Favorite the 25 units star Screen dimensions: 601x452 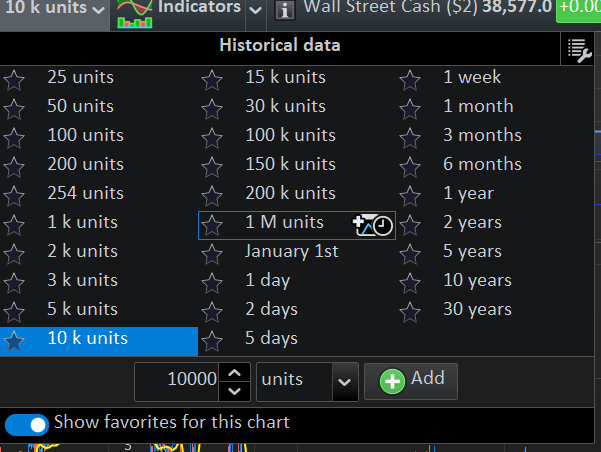point(14,79)
